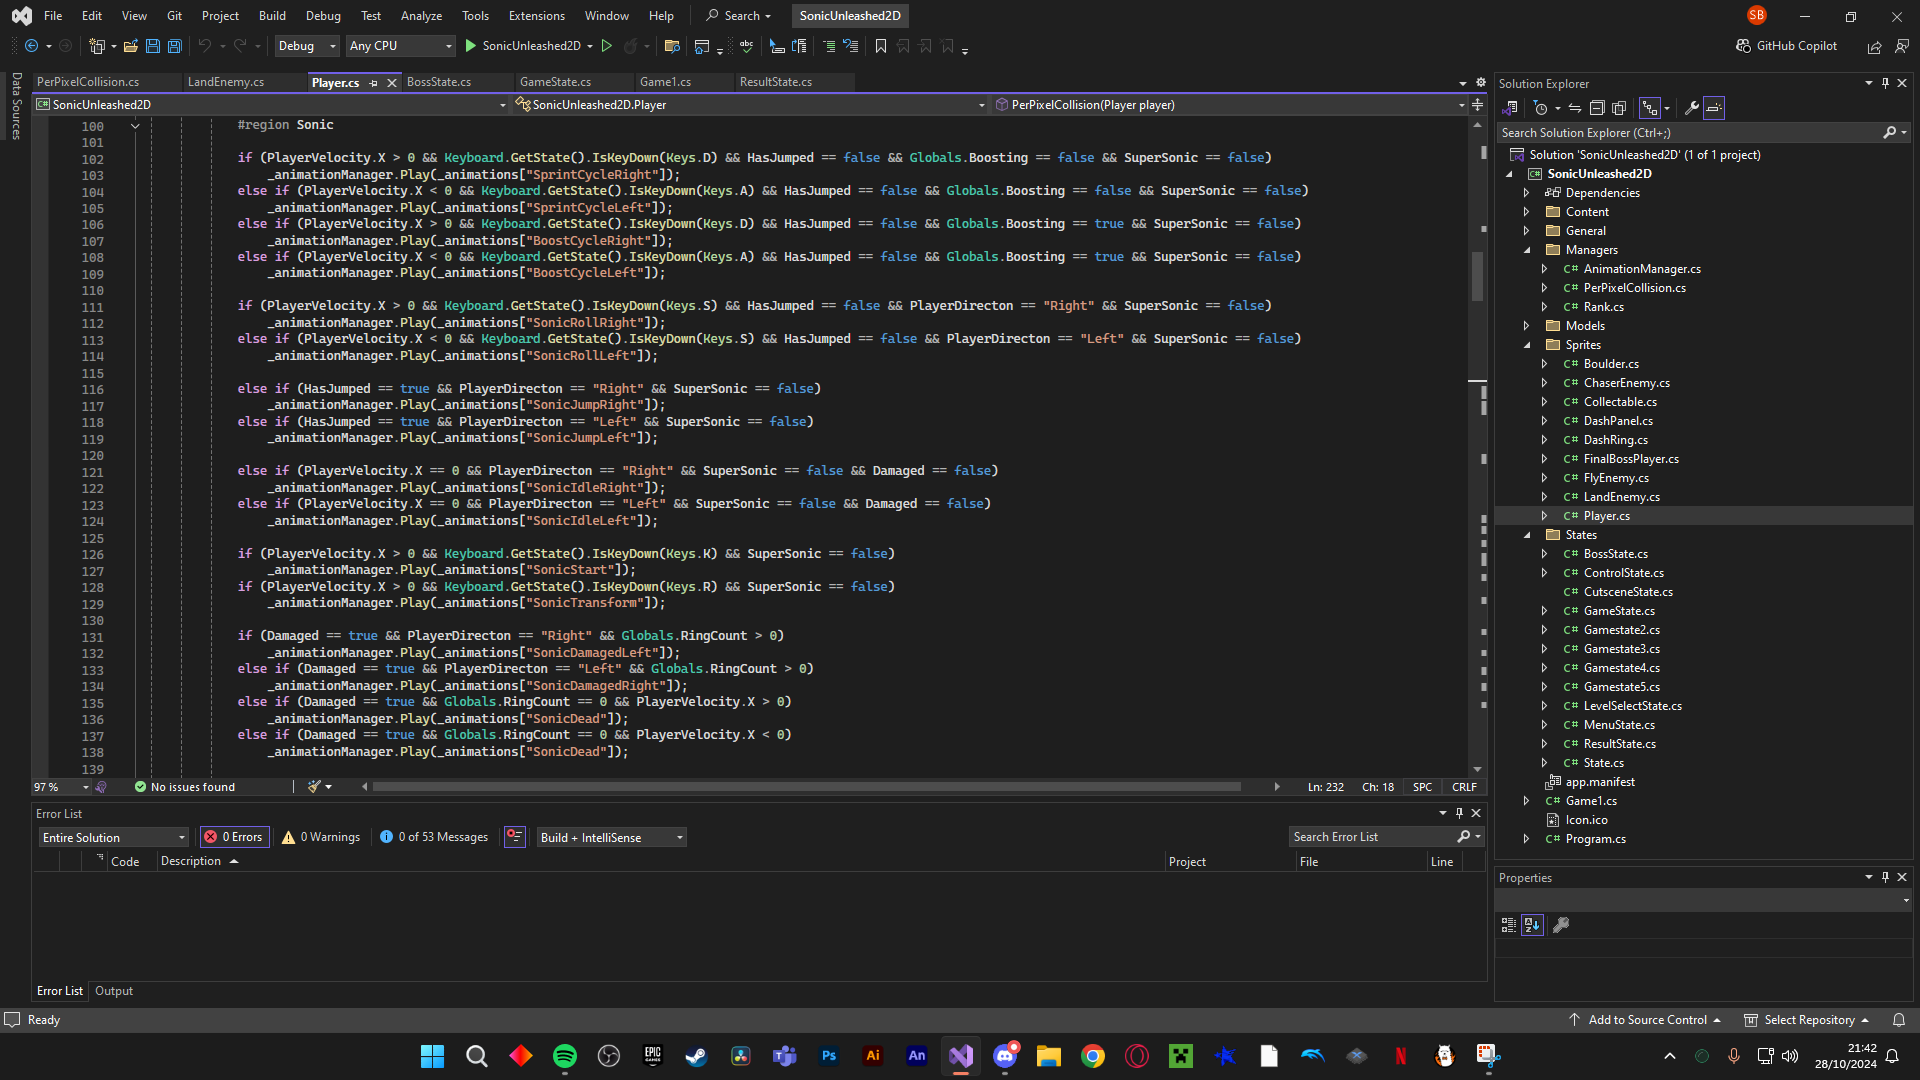The image size is (1920, 1080).
Task: Toggle the 0 Errors filter in the Error List
Action: (x=233, y=838)
